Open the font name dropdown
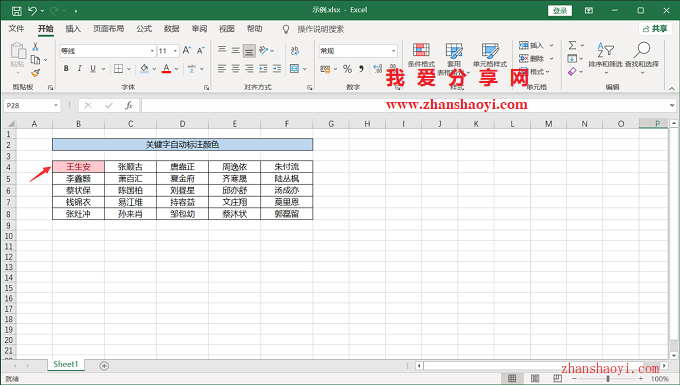This screenshot has height=385, width=680. pyautogui.click(x=152, y=51)
